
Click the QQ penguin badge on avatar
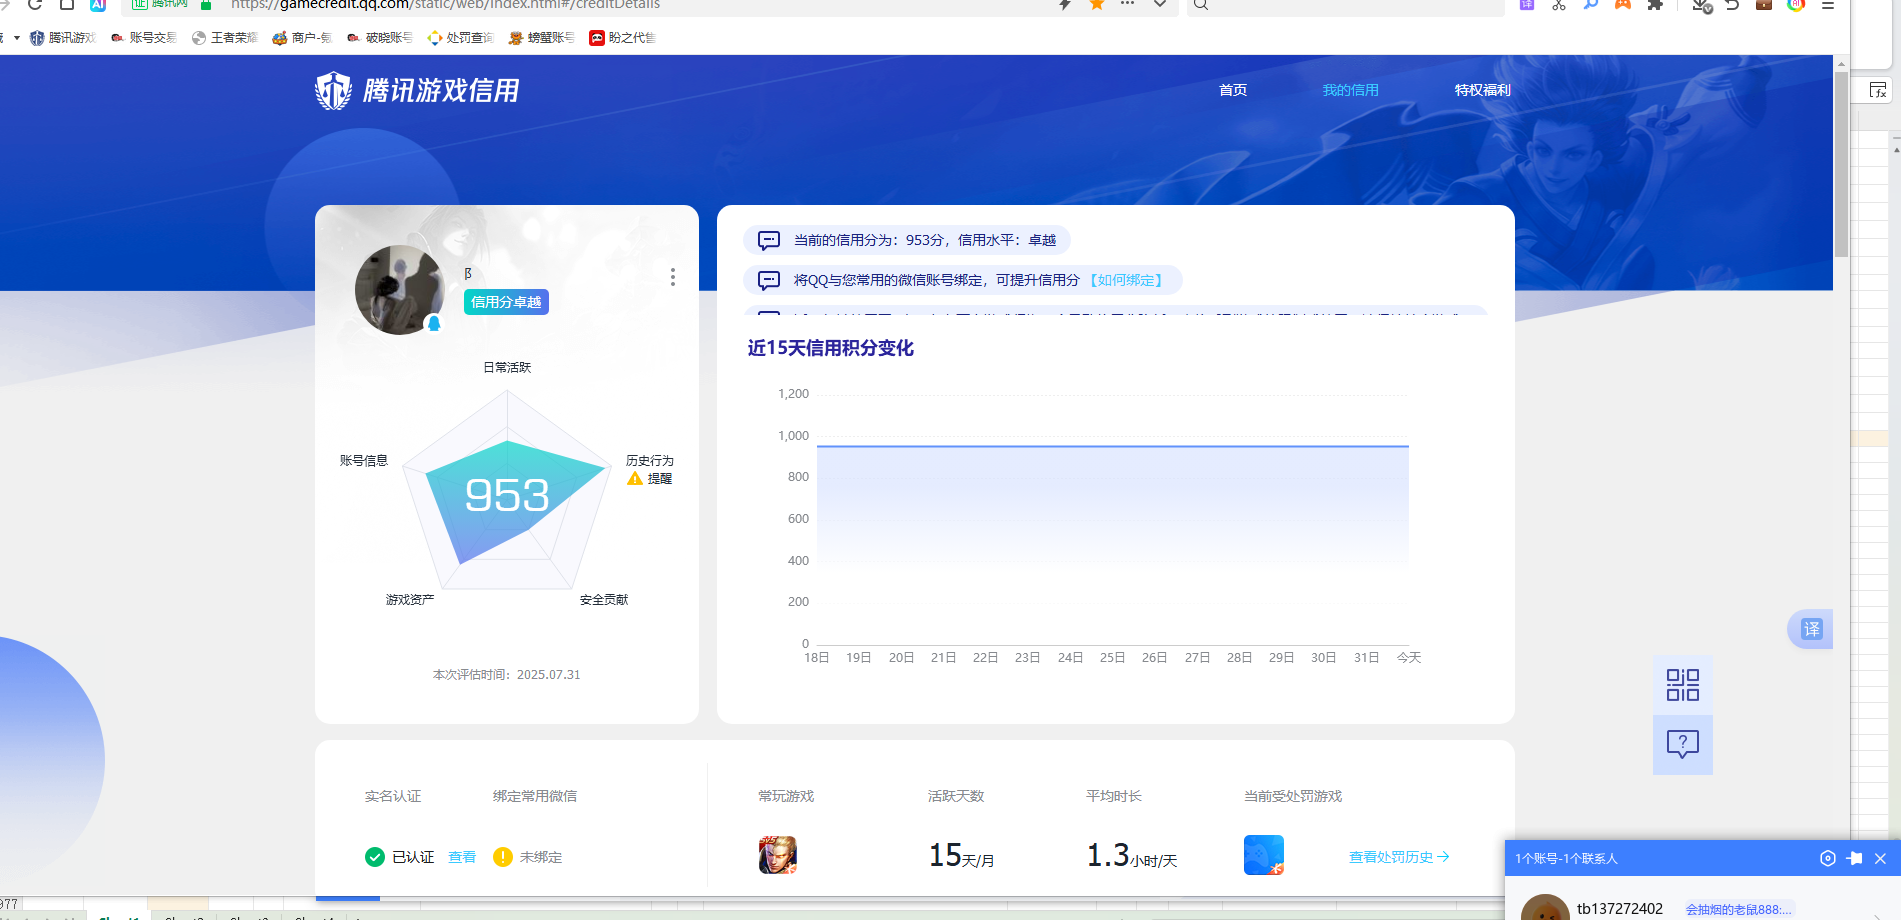[434, 323]
